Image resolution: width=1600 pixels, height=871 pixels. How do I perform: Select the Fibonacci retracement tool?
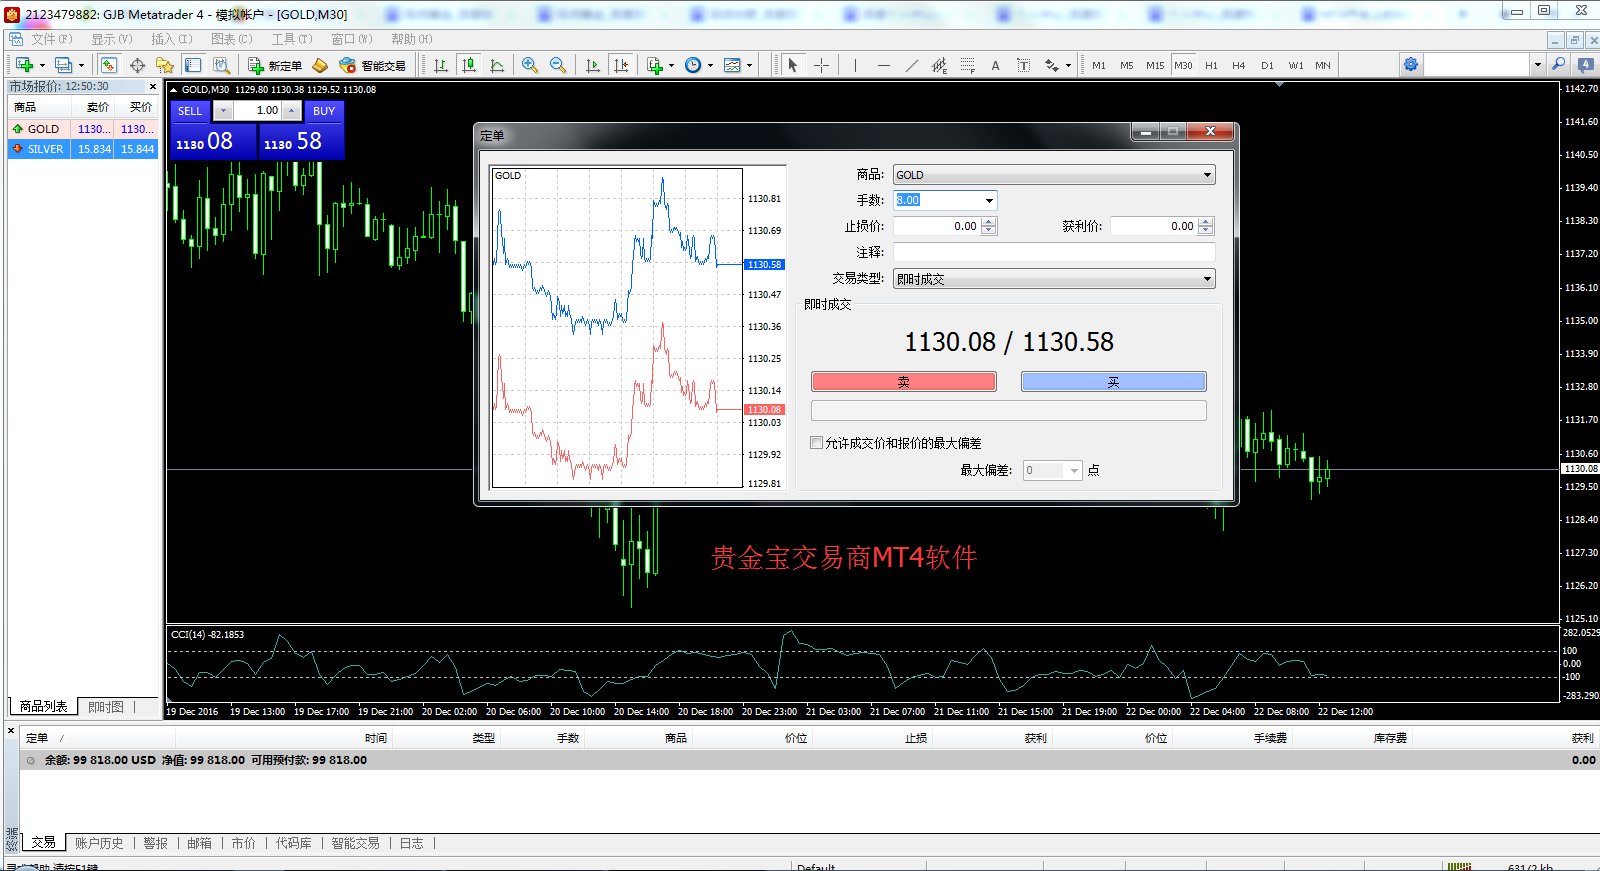click(967, 65)
